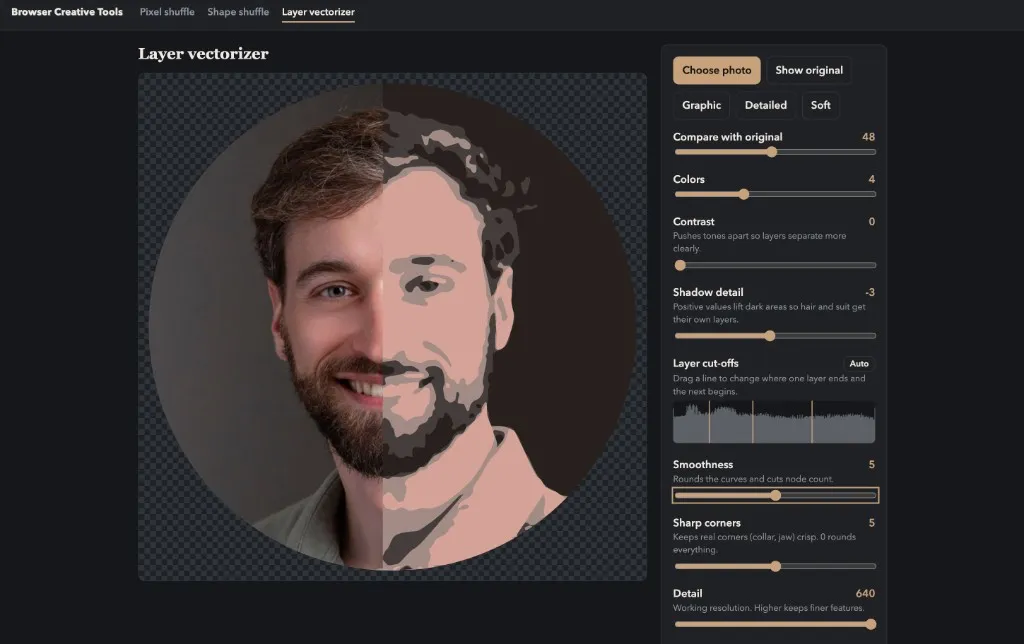Click the Sharp corners label

pyautogui.click(x=707, y=523)
